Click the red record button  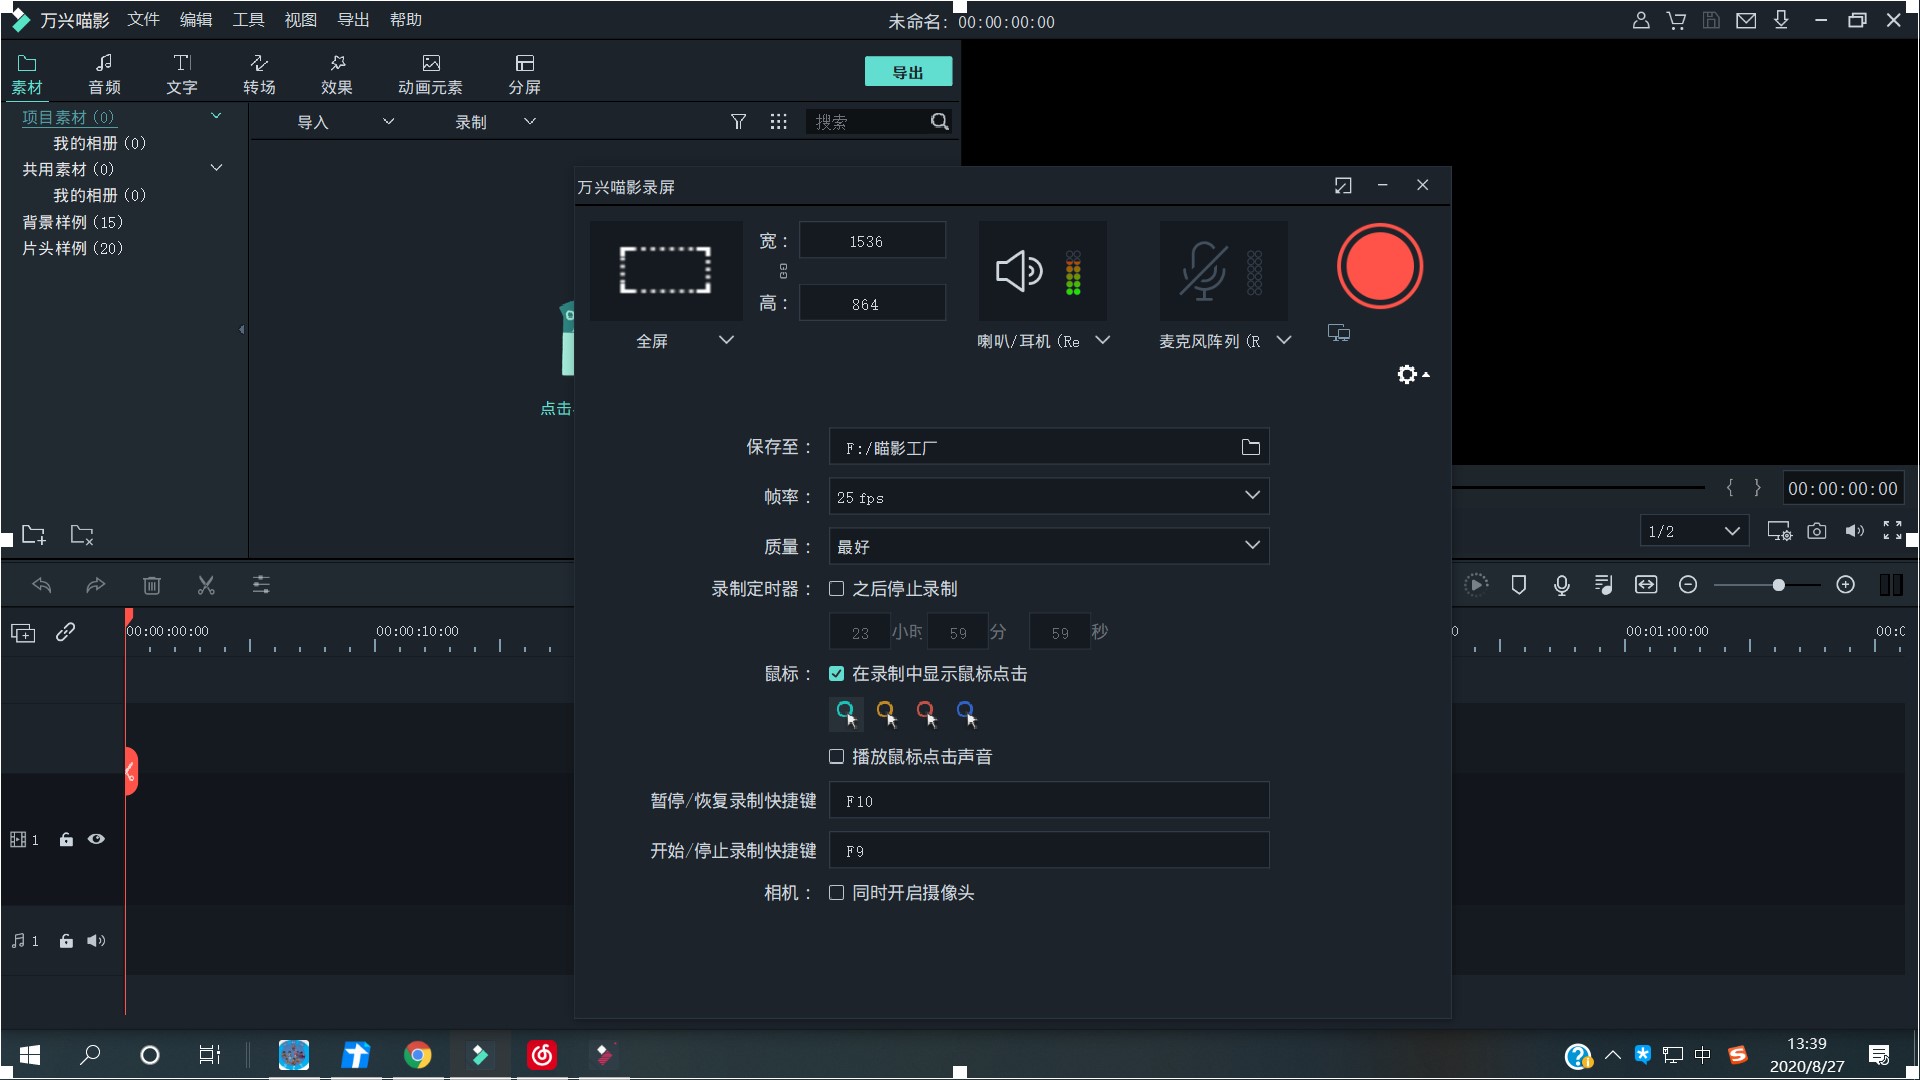pos(1379,267)
